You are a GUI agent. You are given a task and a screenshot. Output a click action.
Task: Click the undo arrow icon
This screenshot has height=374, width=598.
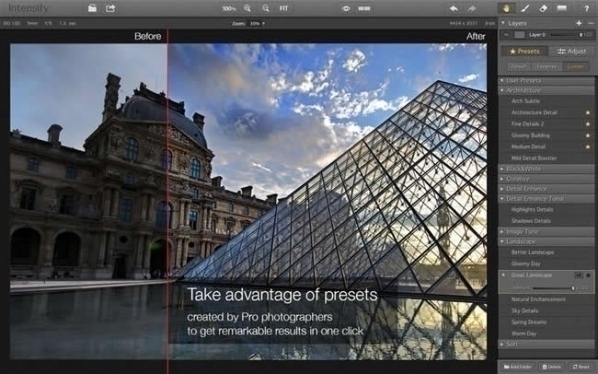click(x=453, y=8)
